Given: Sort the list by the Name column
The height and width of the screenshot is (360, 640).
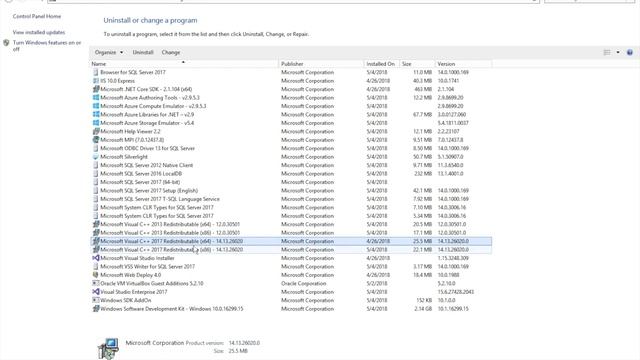Looking at the screenshot, I should [x=184, y=64].
